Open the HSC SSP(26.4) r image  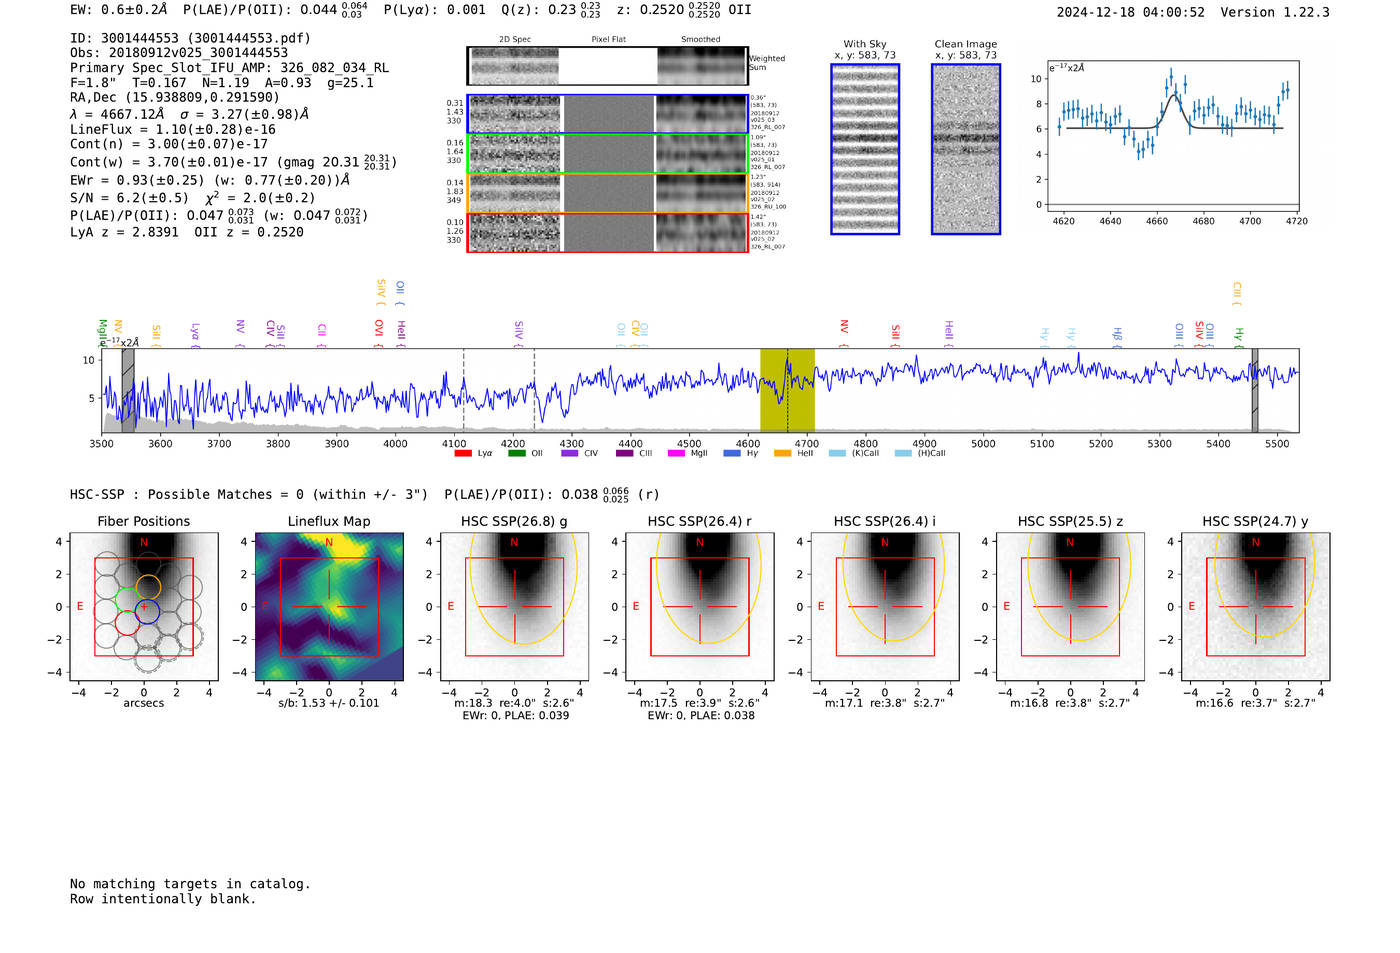(x=700, y=607)
